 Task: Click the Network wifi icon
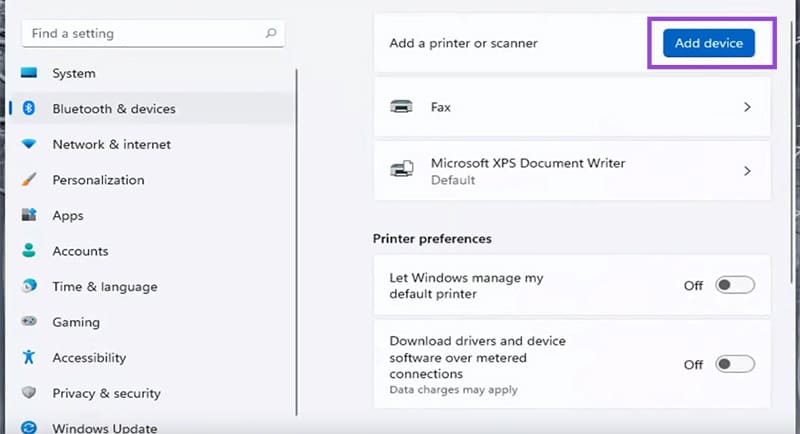29,144
